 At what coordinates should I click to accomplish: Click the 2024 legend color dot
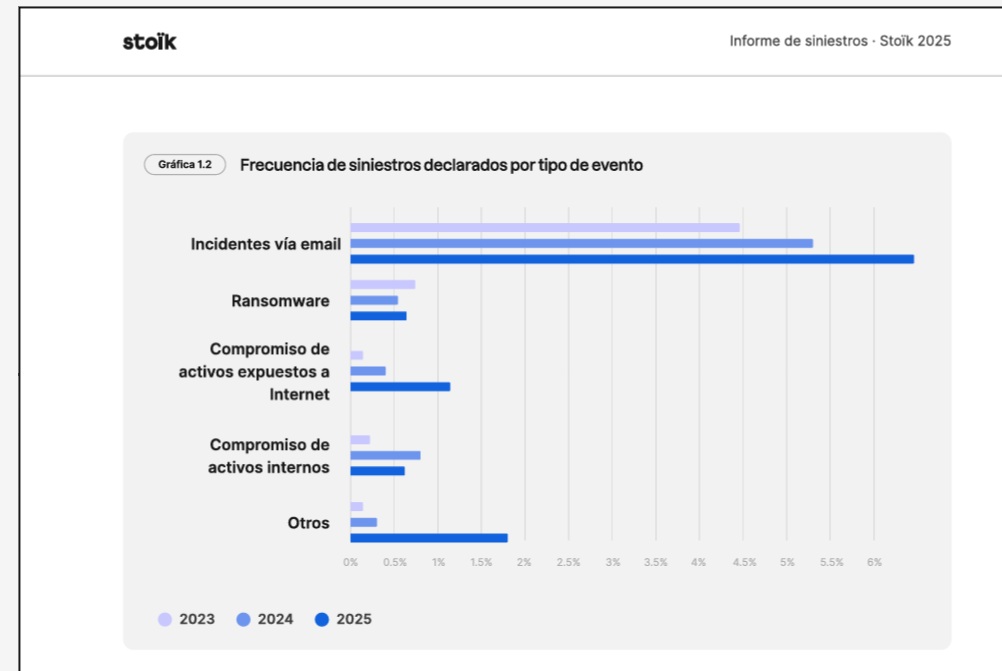coord(243,620)
